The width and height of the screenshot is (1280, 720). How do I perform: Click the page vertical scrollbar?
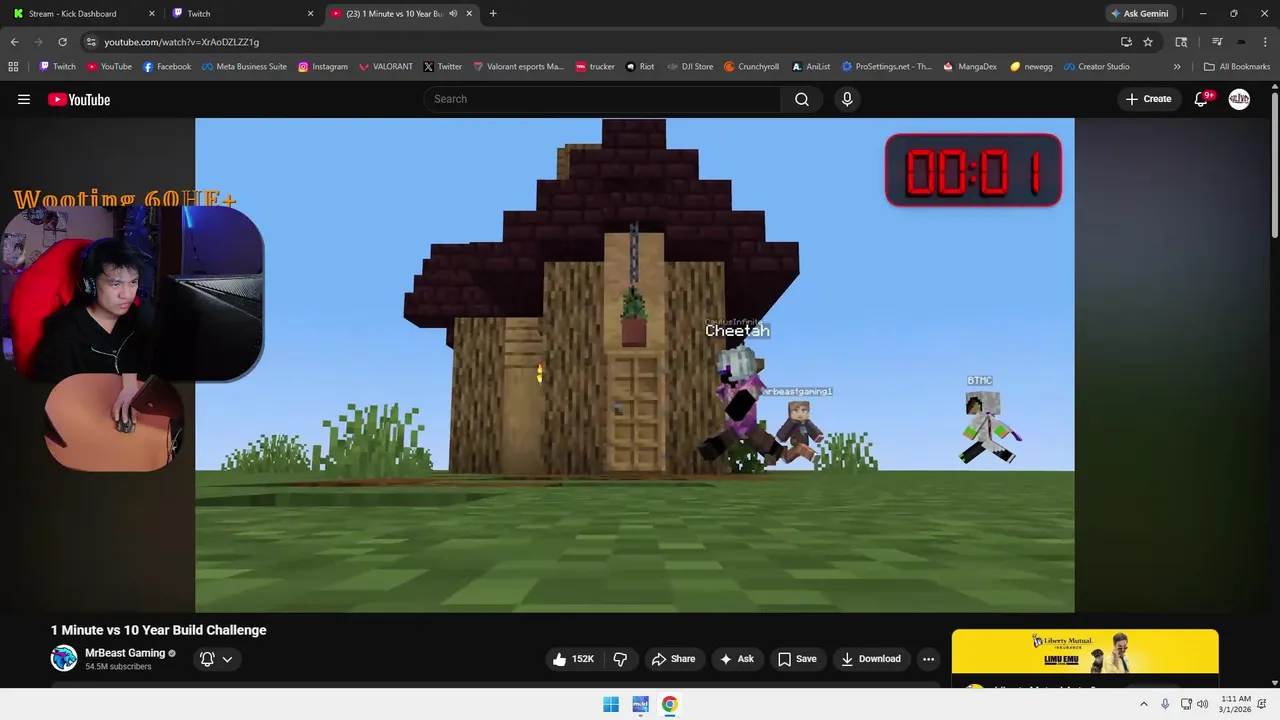click(1274, 165)
